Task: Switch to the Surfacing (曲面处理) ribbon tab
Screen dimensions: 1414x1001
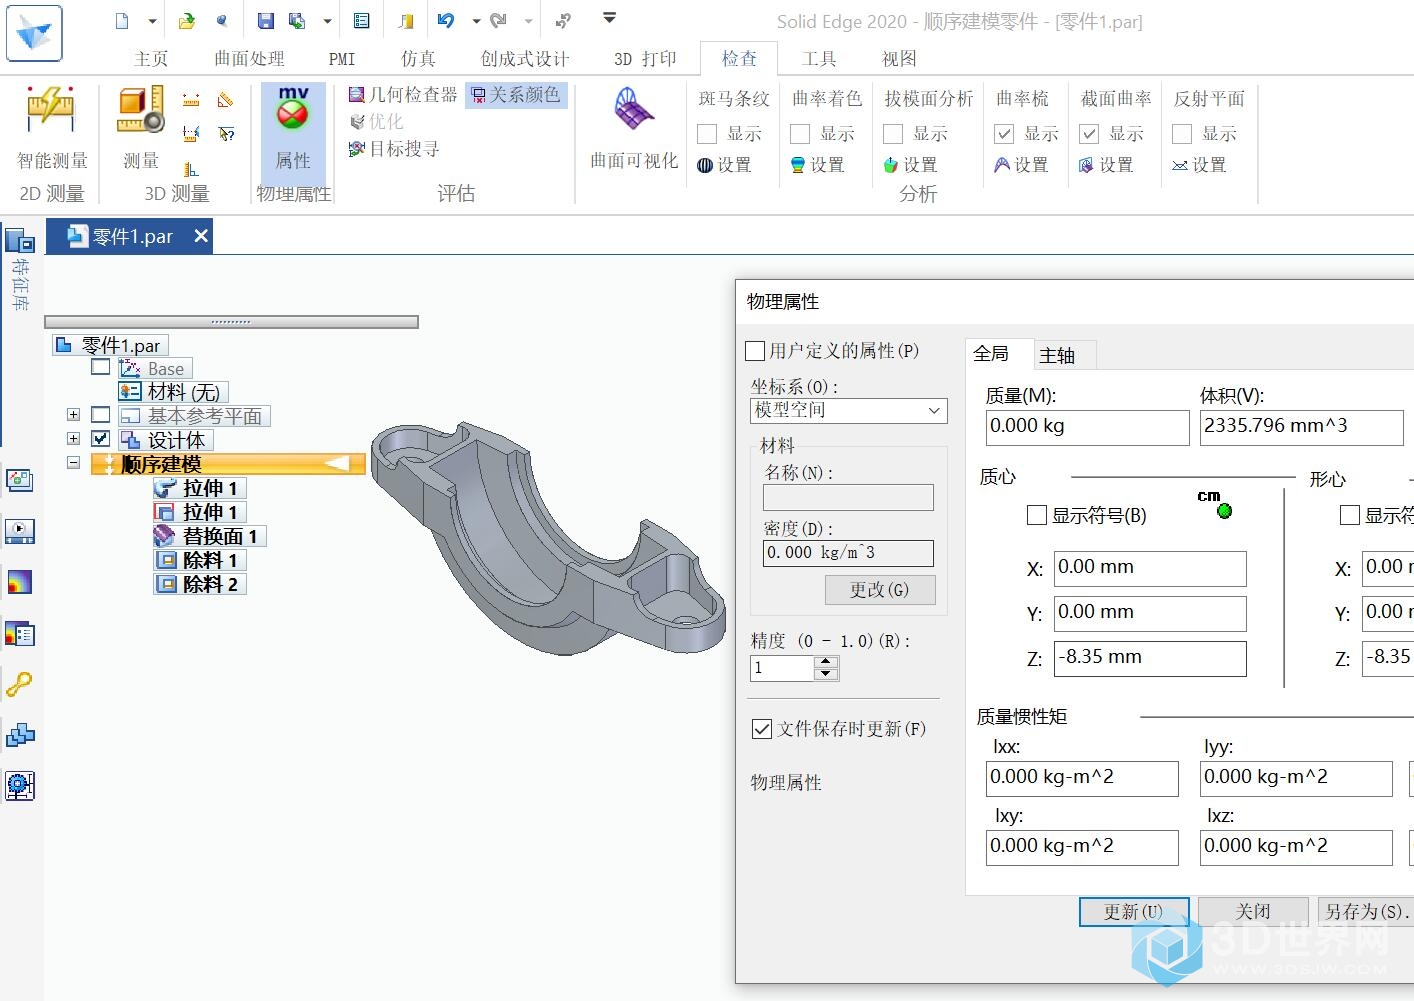Action: pos(249,59)
